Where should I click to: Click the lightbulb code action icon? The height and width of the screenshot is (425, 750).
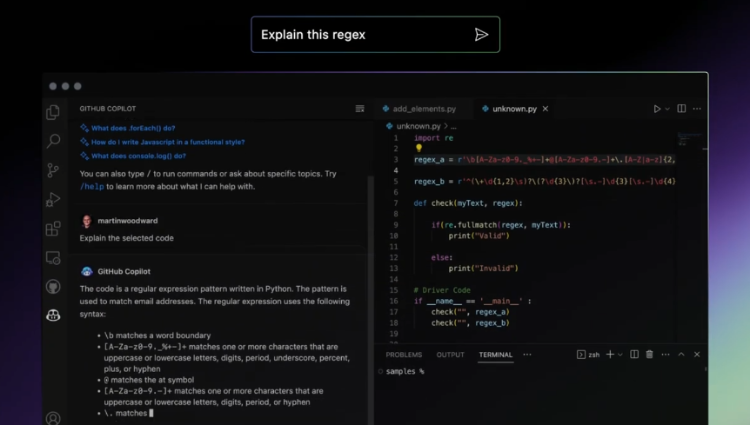pos(420,148)
